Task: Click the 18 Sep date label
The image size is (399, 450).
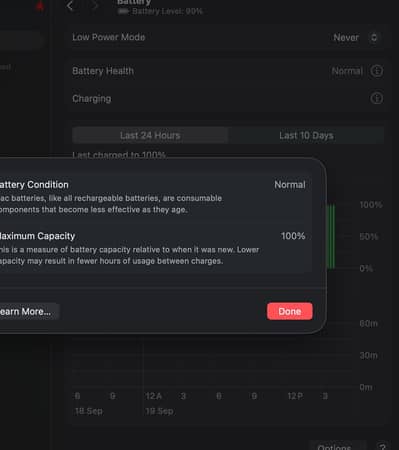Action: click(89, 411)
